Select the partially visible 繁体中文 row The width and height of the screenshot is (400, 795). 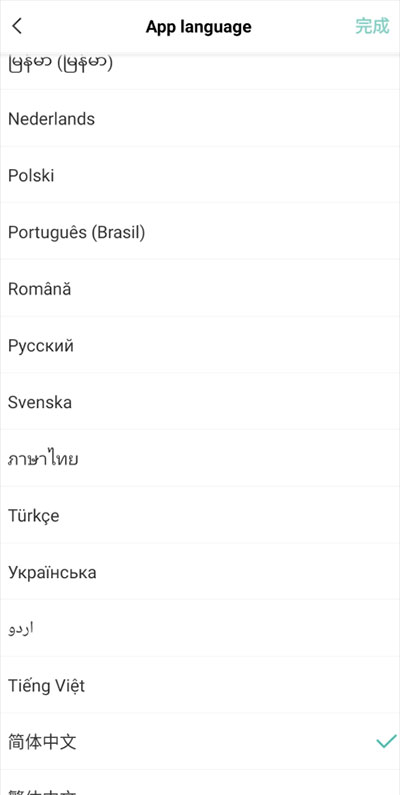(x=200, y=783)
